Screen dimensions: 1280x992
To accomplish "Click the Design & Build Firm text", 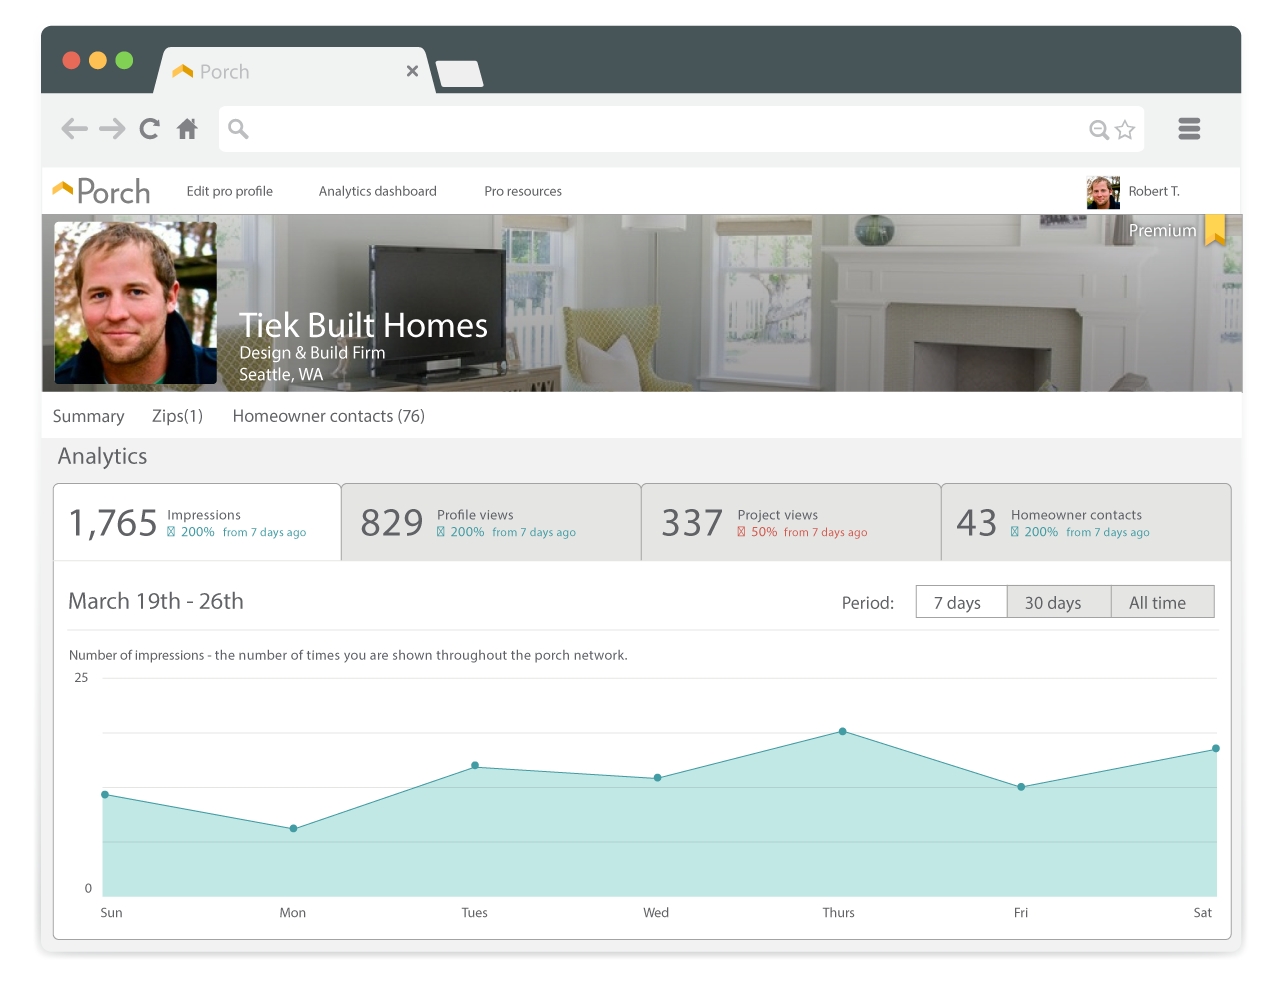I will [312, 353].
